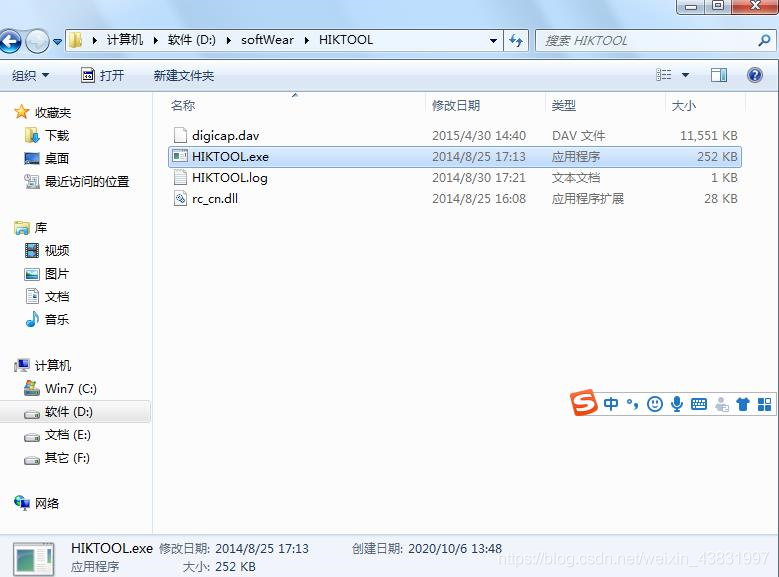Click the HIKTOOL.exe application icon
Image resolution: width=779 pixels, height=577 pixels.
point(180,157)
